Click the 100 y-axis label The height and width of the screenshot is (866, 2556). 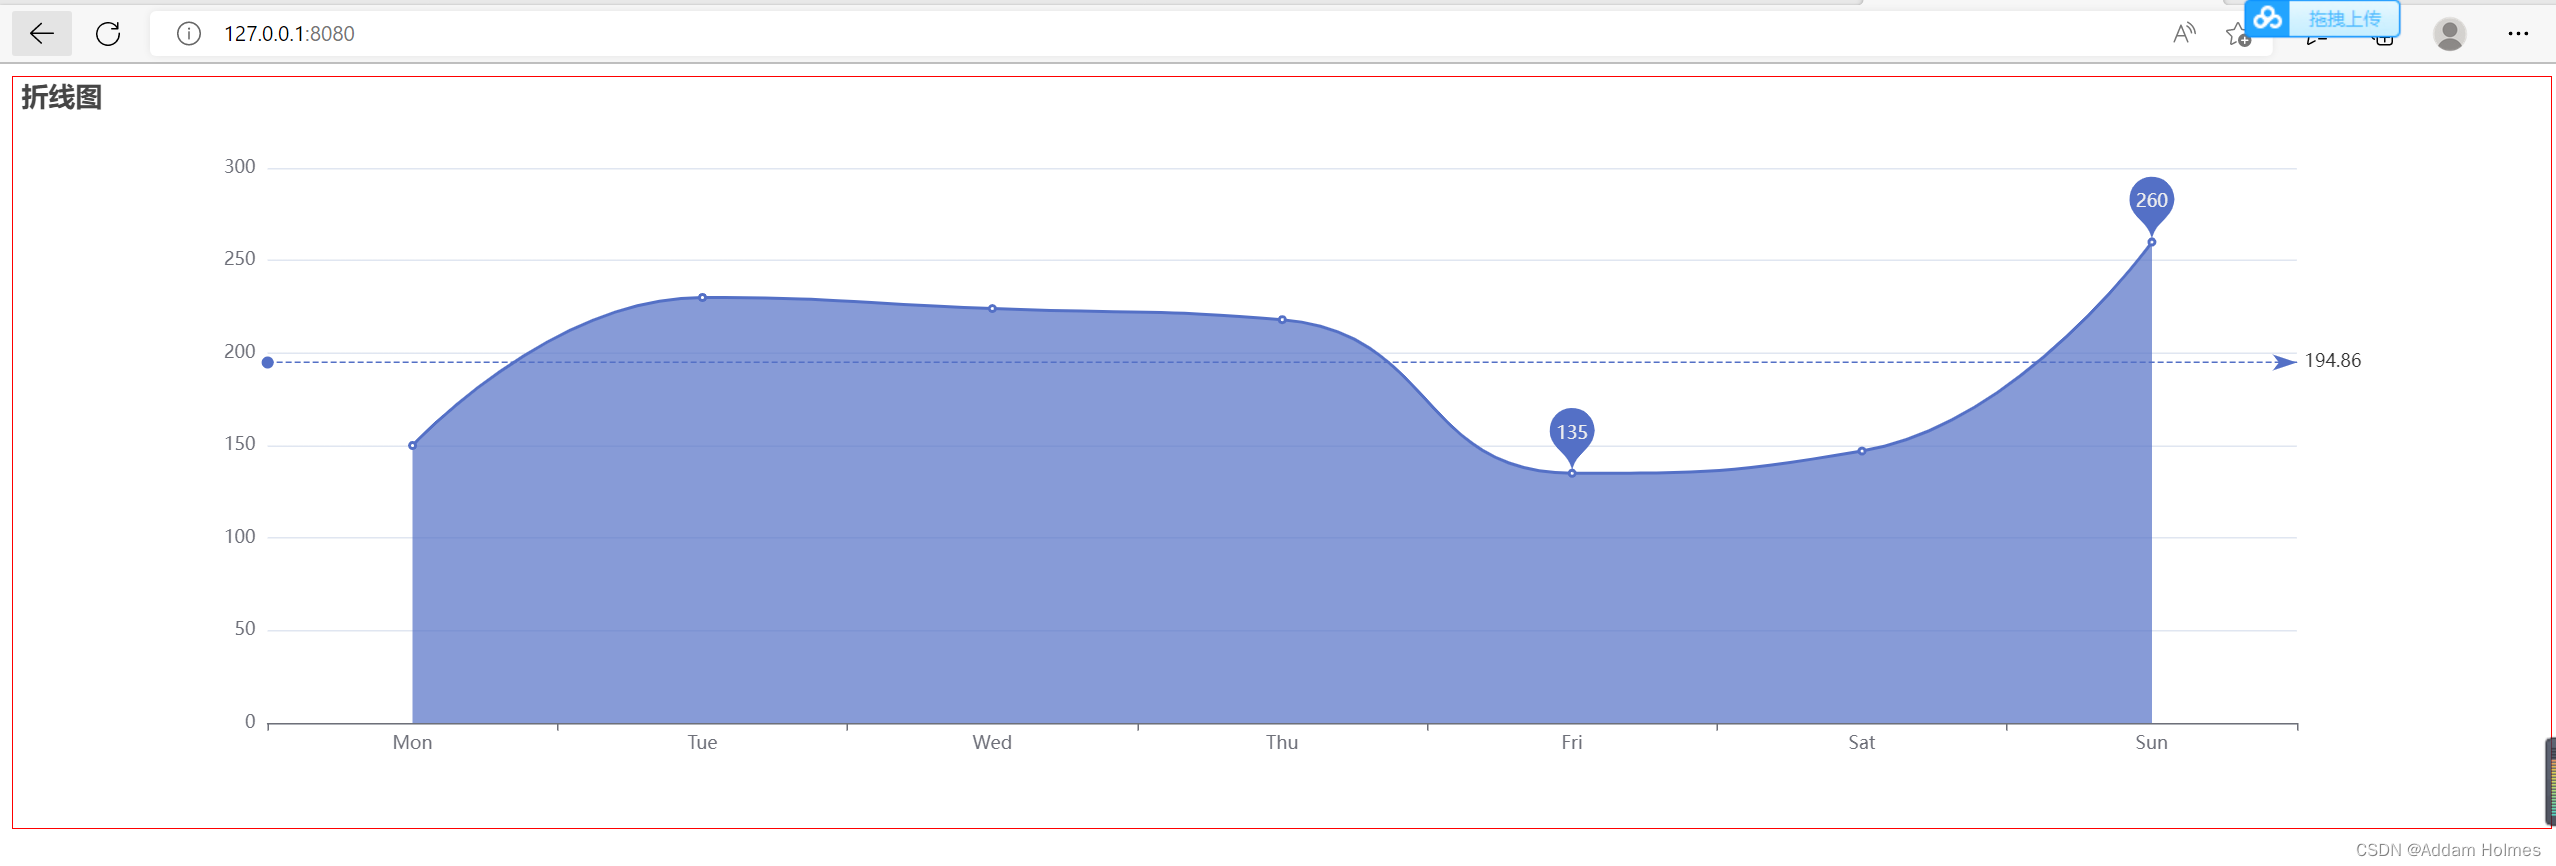click(240, 537)
